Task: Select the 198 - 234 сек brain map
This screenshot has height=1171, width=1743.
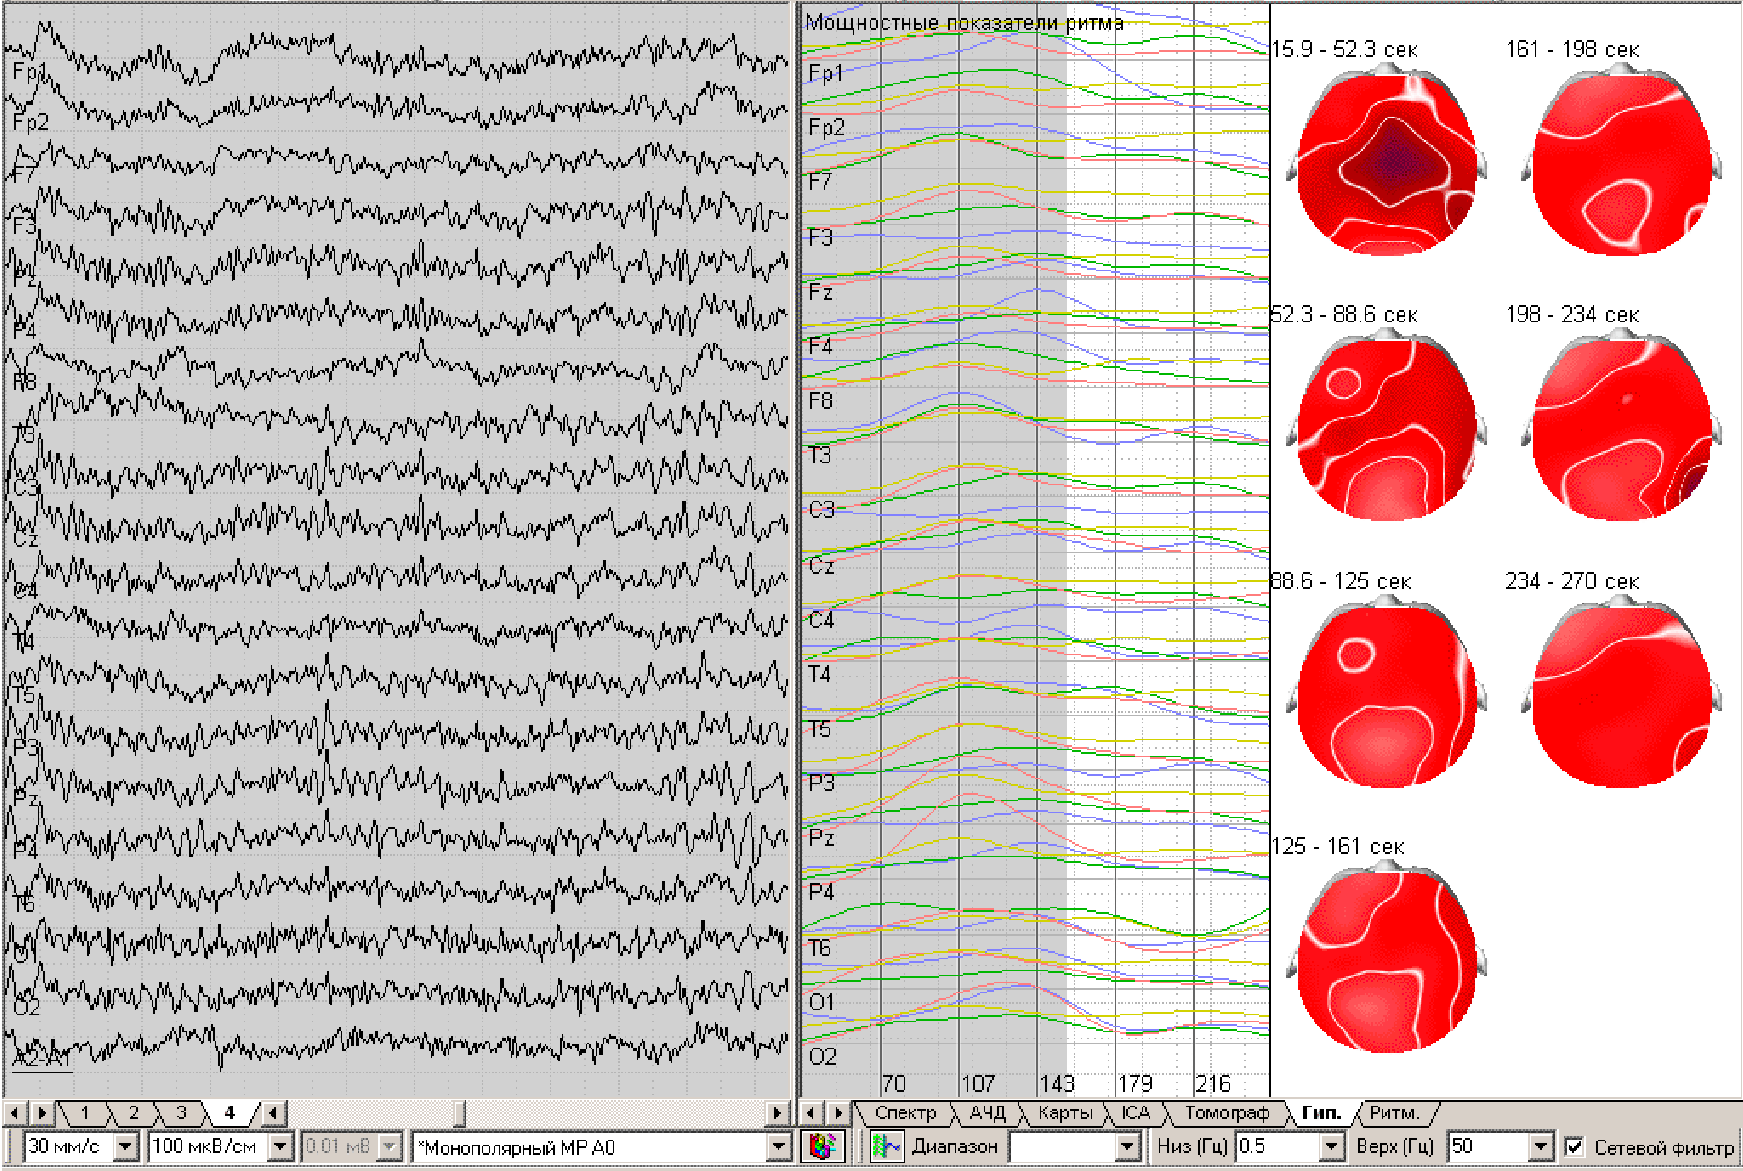Action: (1620, 427)
